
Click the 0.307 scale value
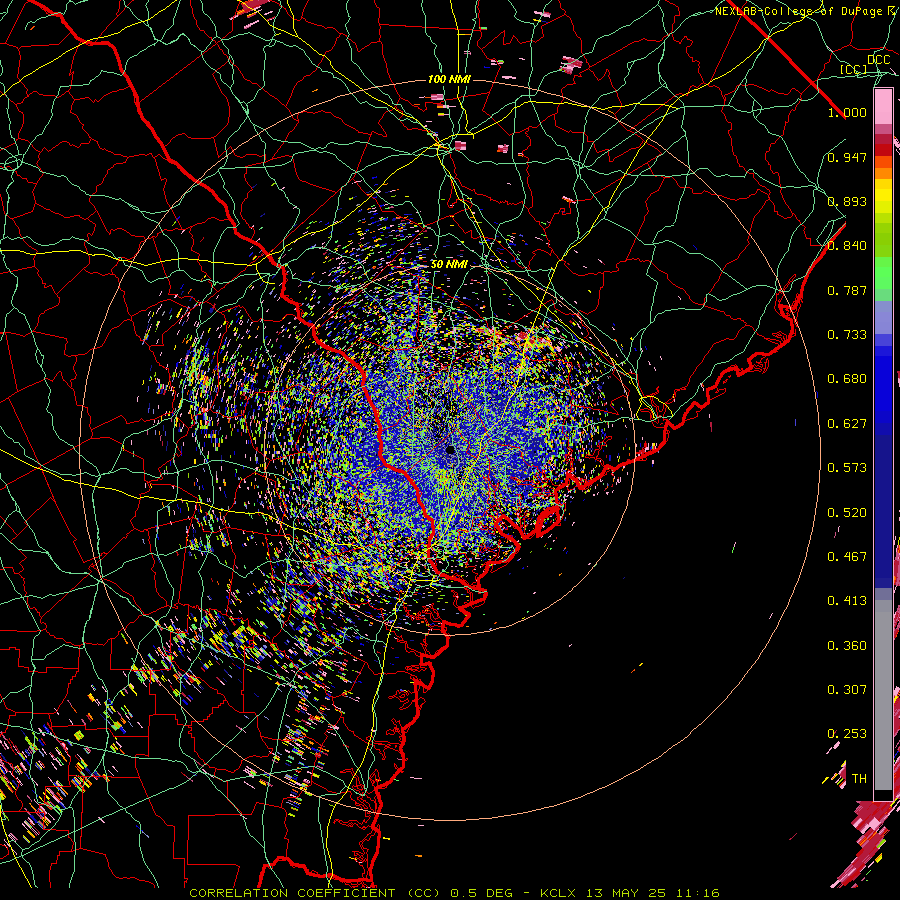point(847,690)
